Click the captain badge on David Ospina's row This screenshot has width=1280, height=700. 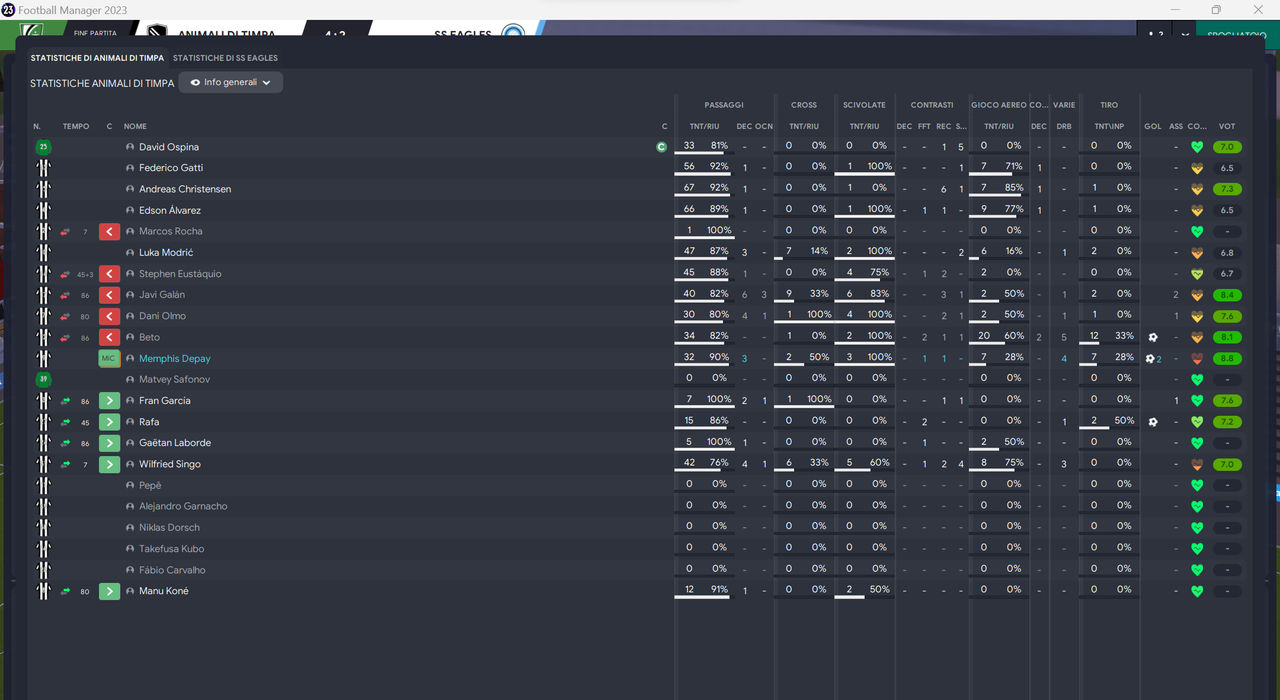pos(661,147)
